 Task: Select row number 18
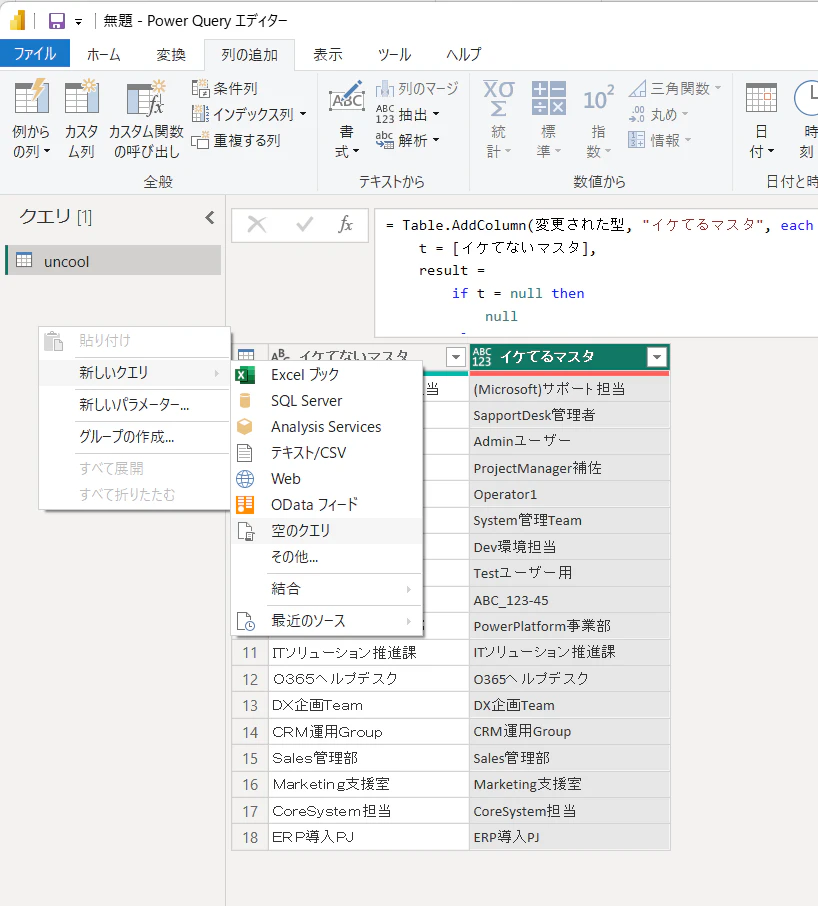250,837
